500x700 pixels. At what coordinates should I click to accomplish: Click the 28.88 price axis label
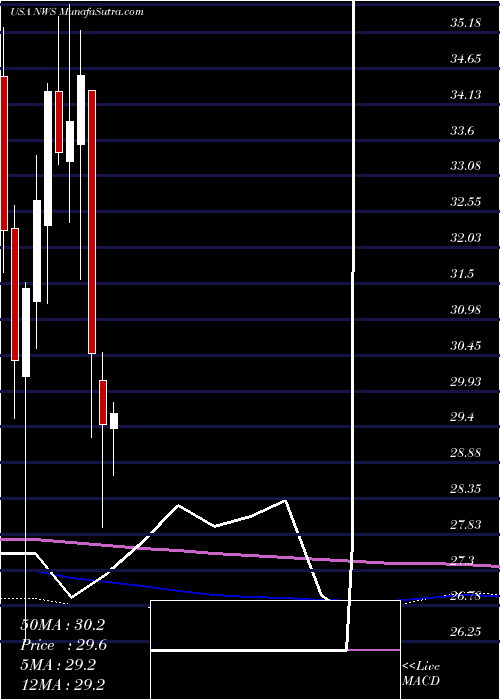tap(465, 453)
